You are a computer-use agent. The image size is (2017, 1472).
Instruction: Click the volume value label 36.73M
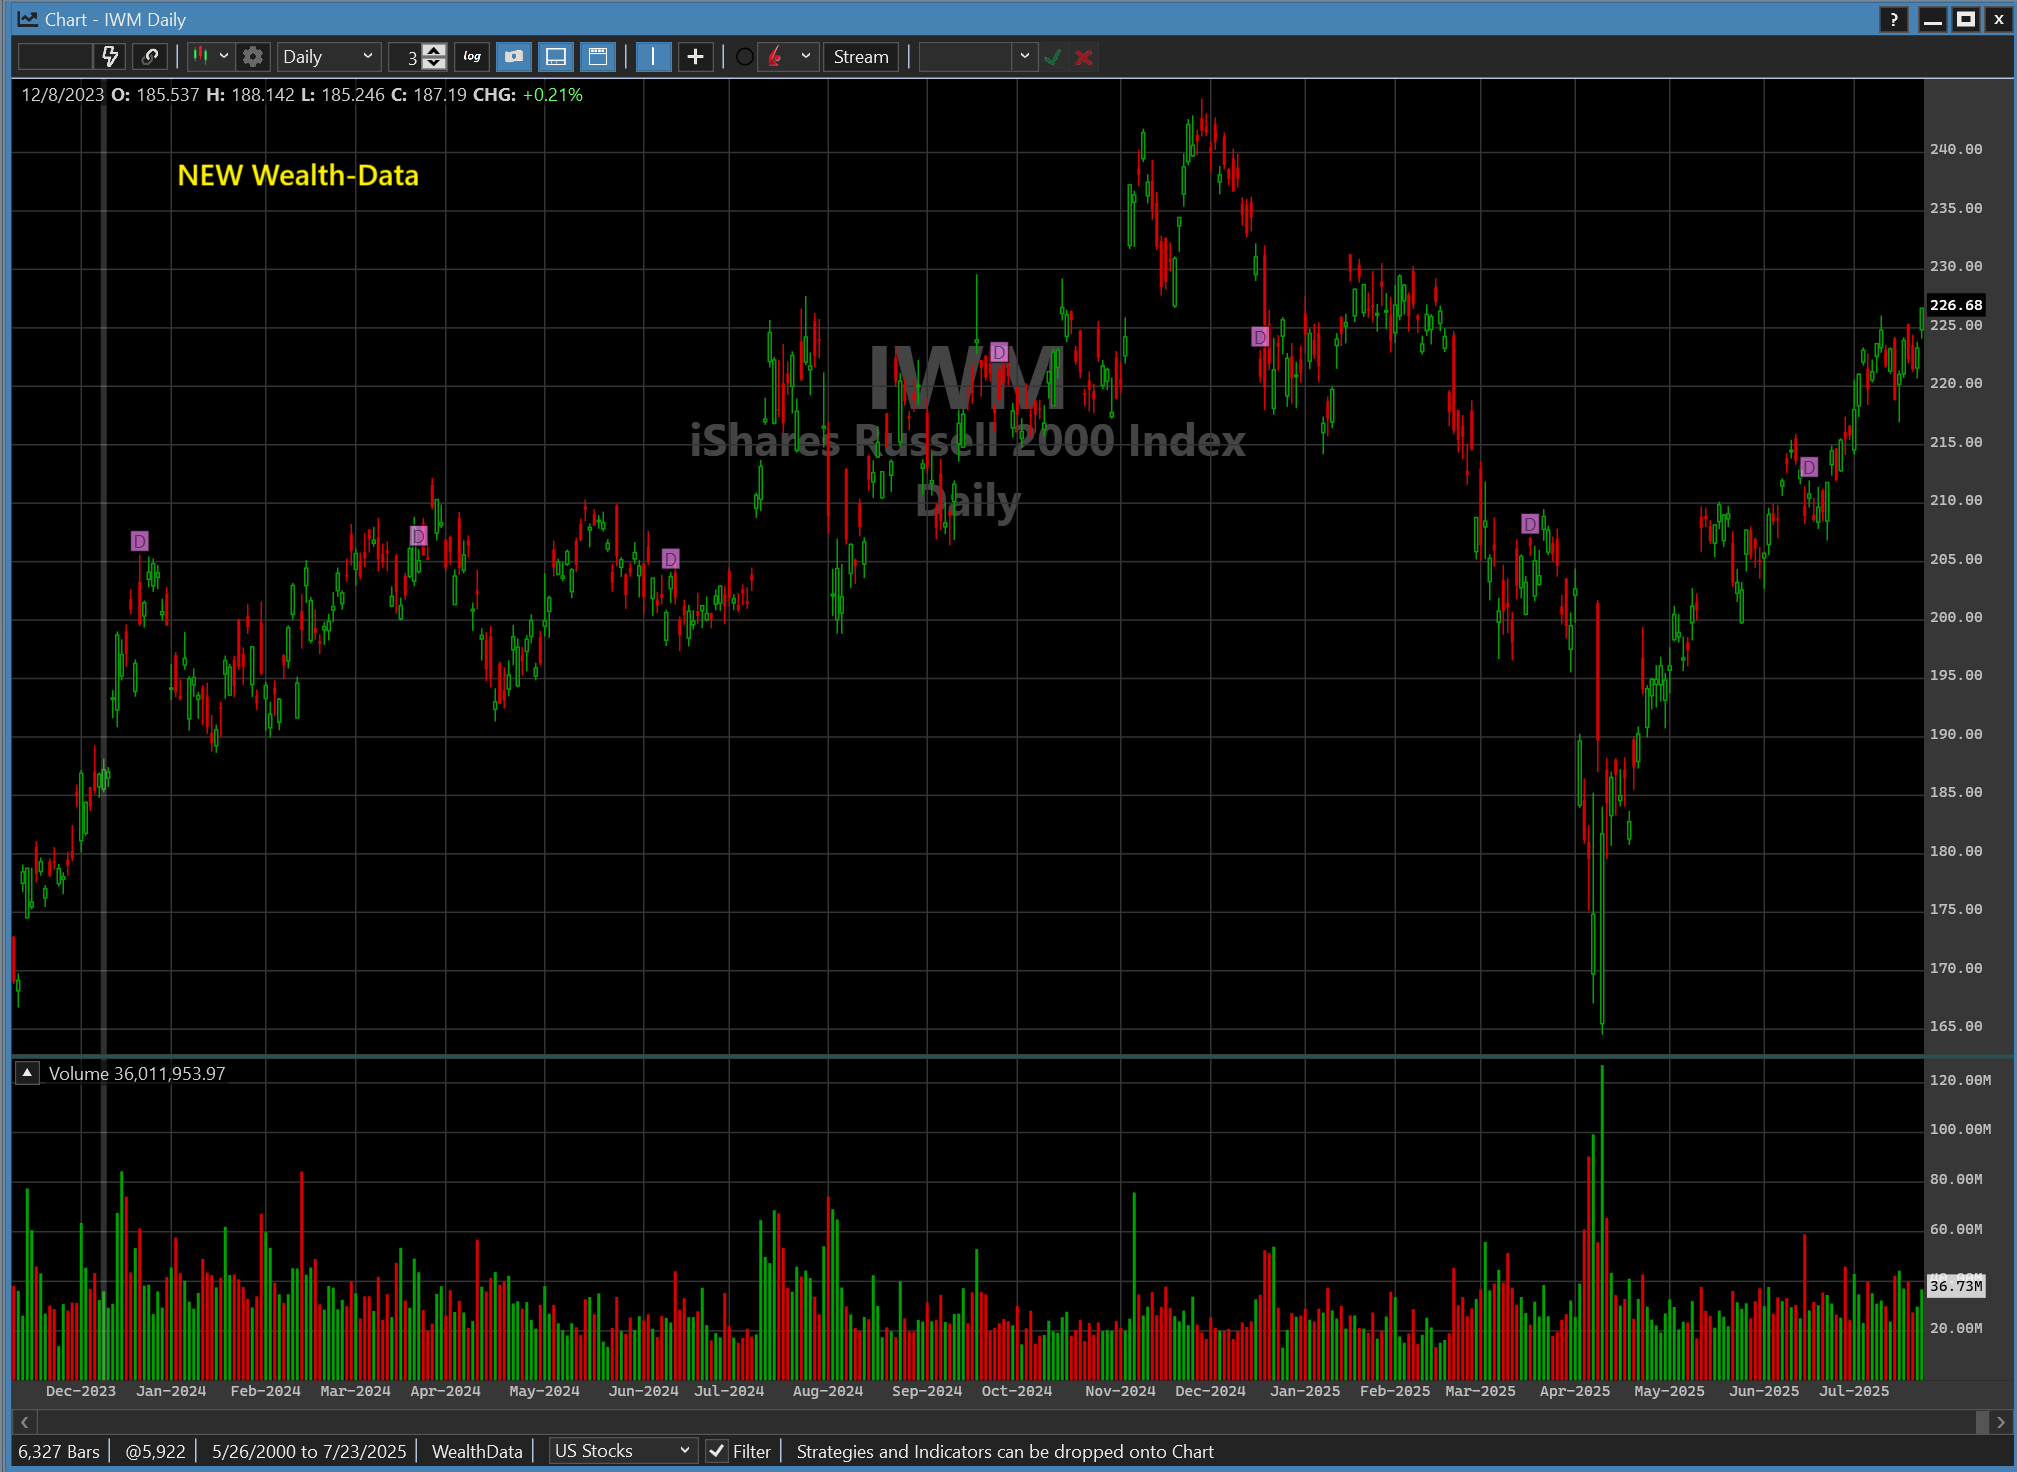(x=1956, y=1286)
